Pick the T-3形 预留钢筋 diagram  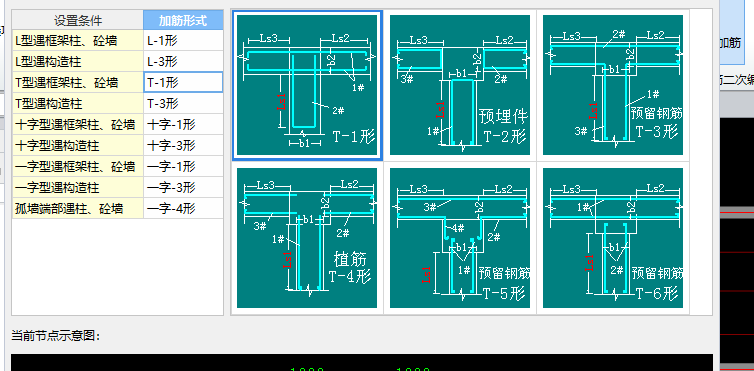coord(613,85)
